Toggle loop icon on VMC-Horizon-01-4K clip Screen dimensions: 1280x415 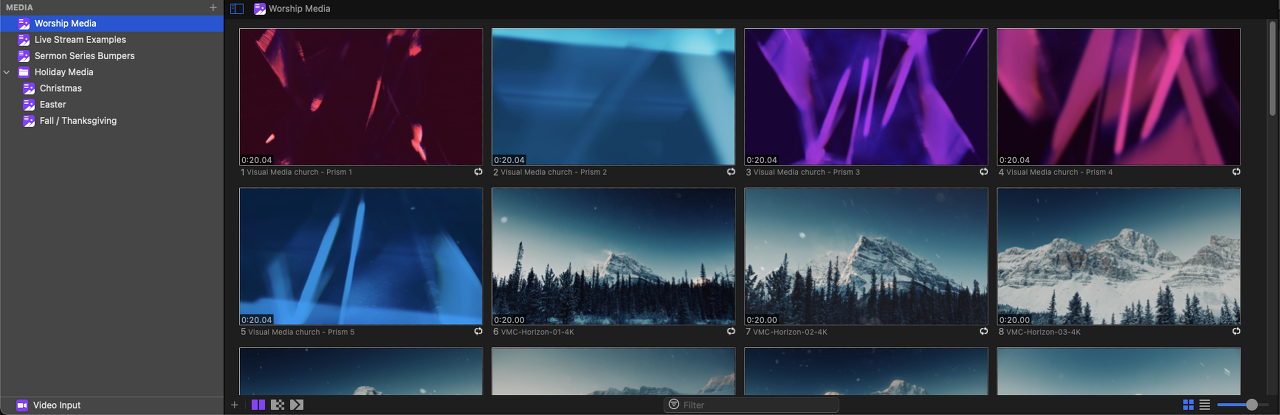pyautogui.click(x=731, y=332)
